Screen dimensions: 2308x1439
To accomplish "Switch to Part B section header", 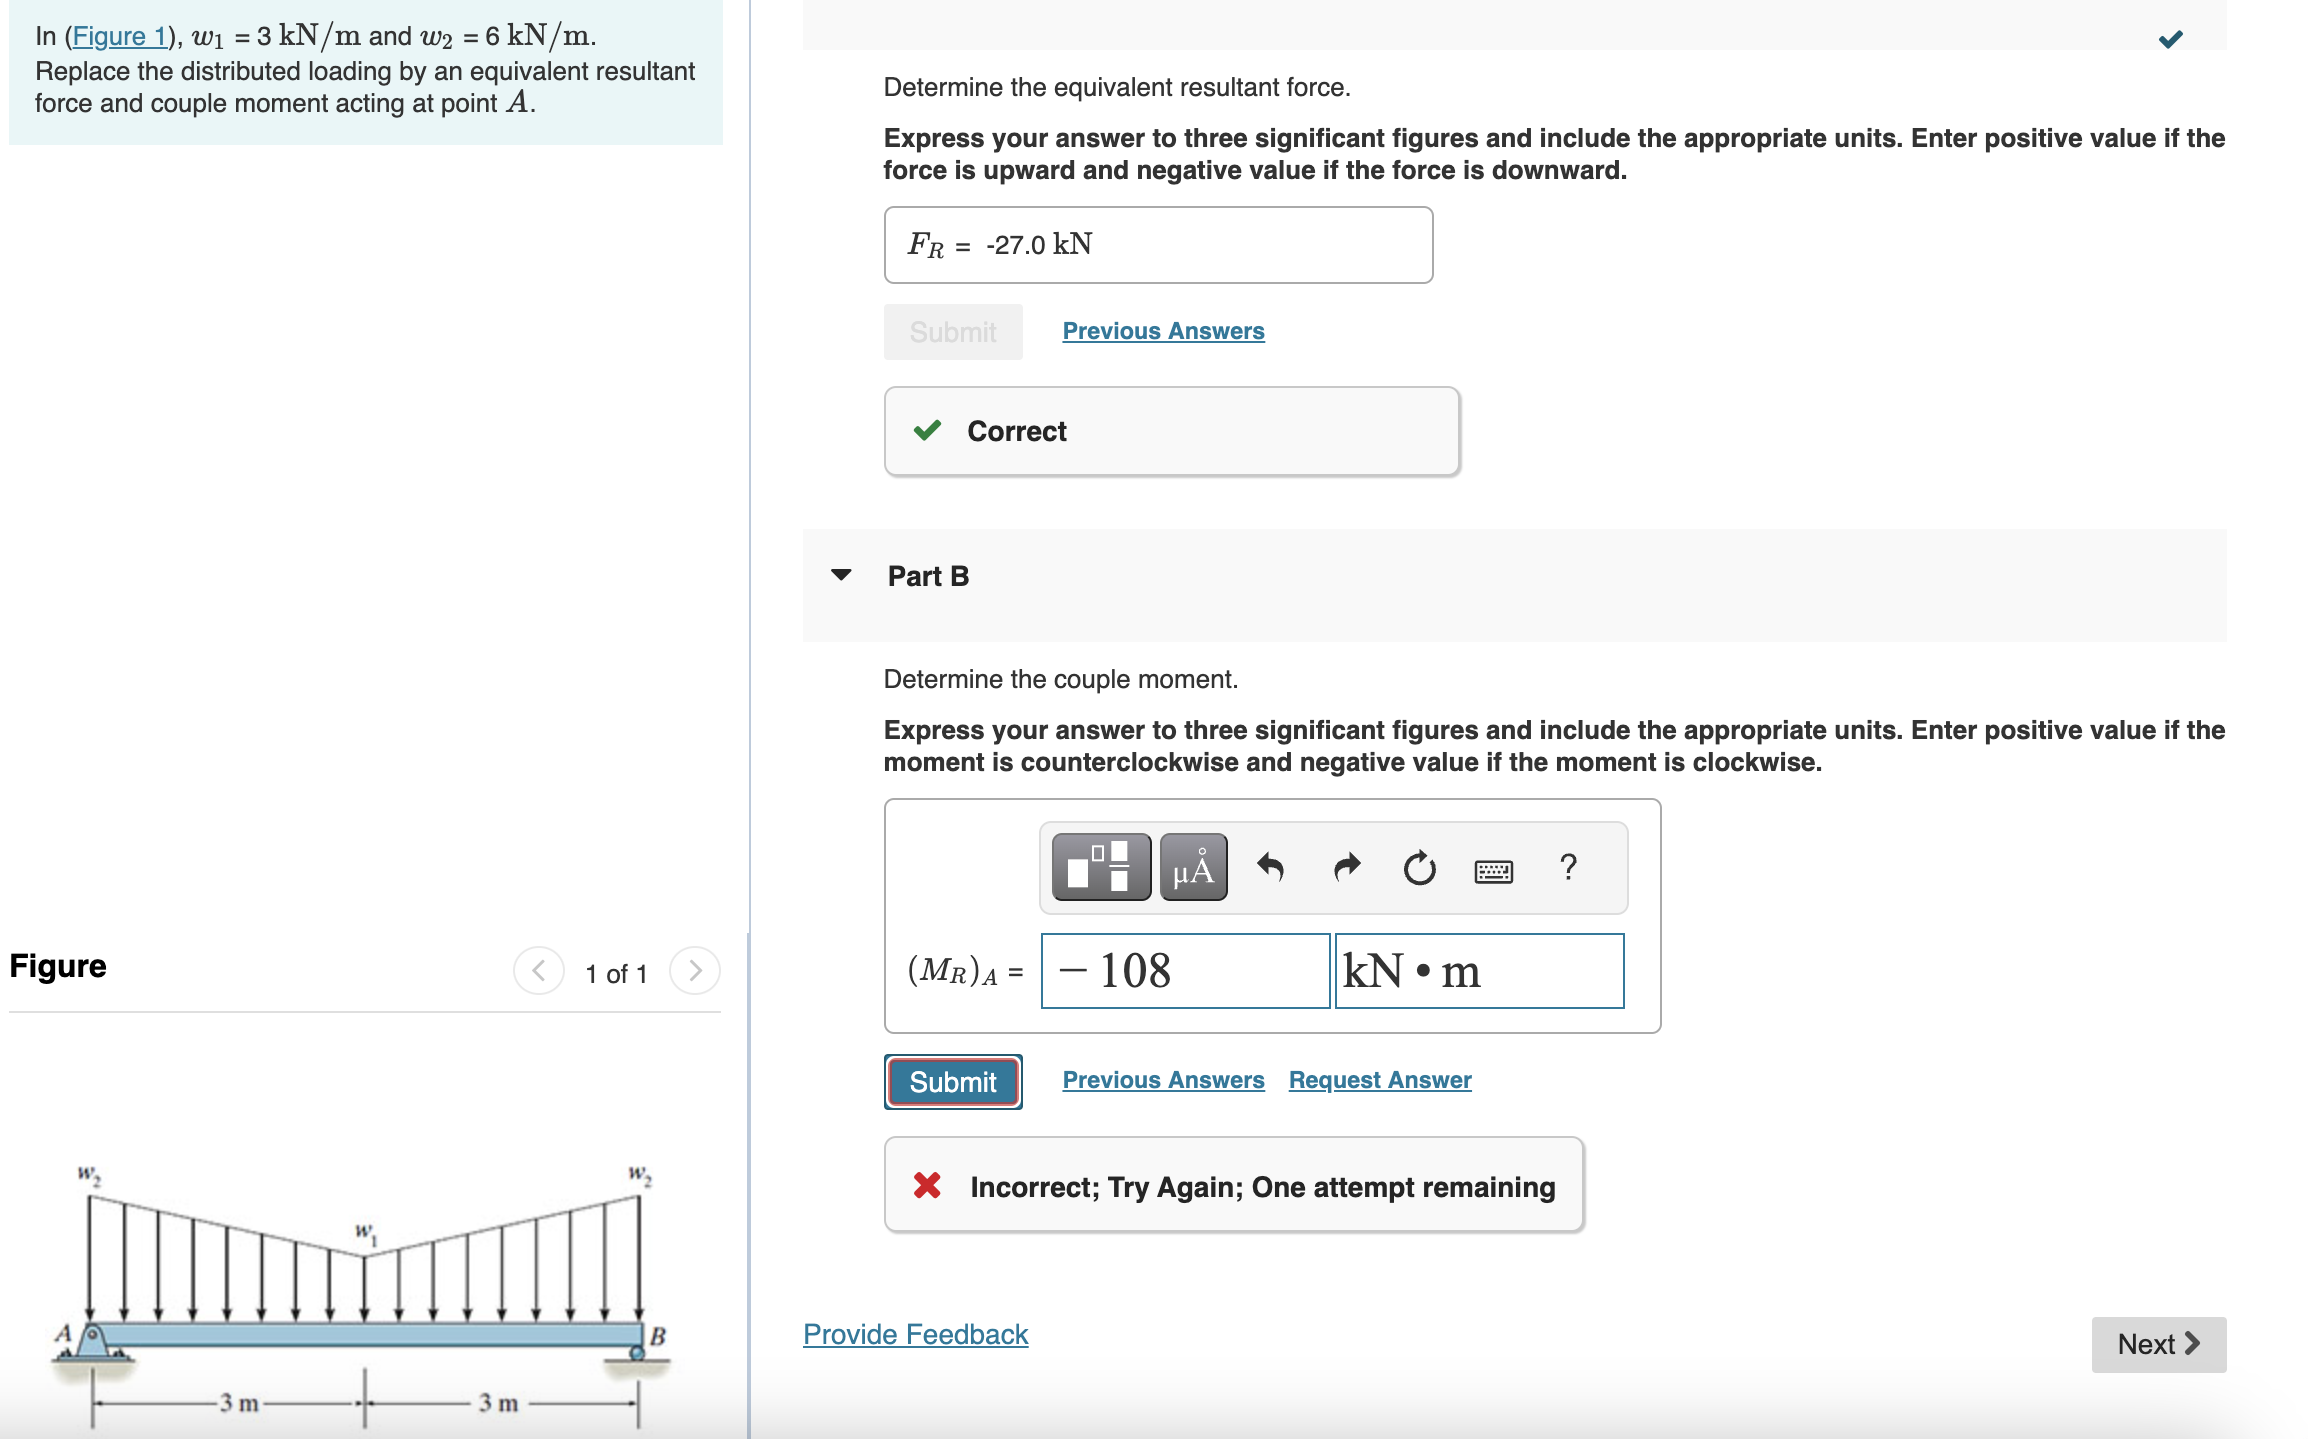I will click(928, 576).
